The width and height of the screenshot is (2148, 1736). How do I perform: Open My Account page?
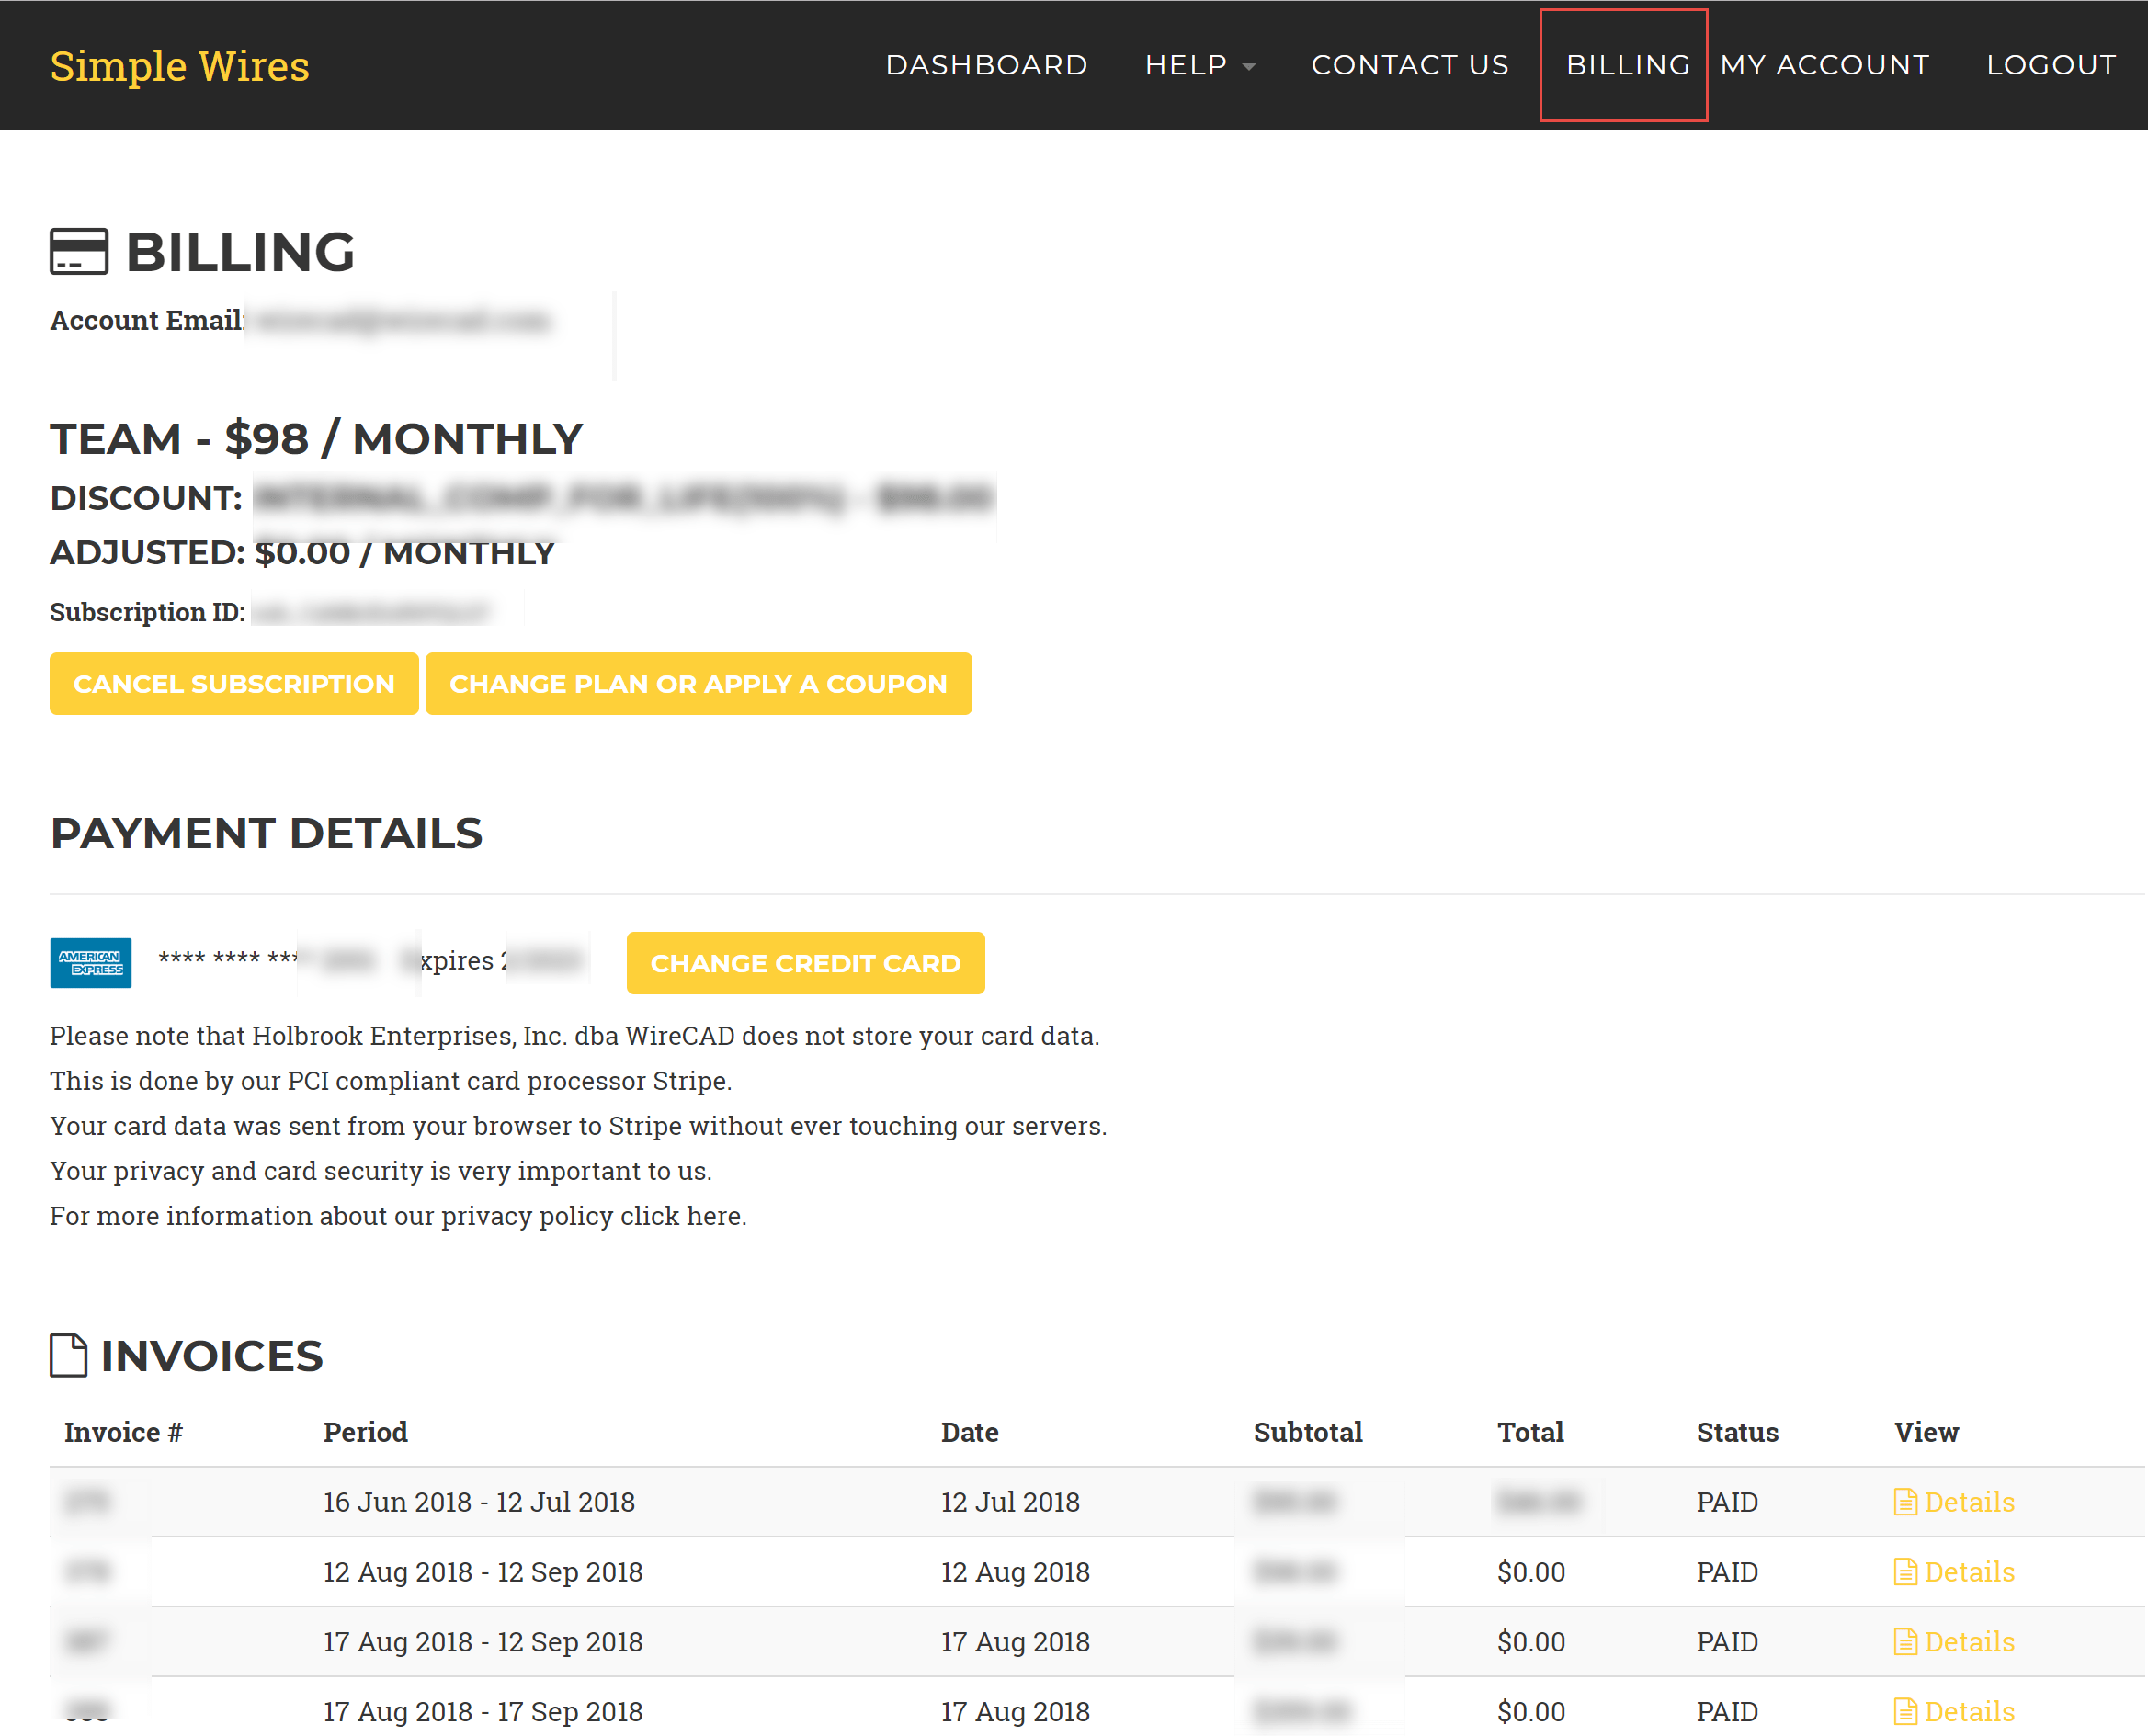(x=1824, y=65)
